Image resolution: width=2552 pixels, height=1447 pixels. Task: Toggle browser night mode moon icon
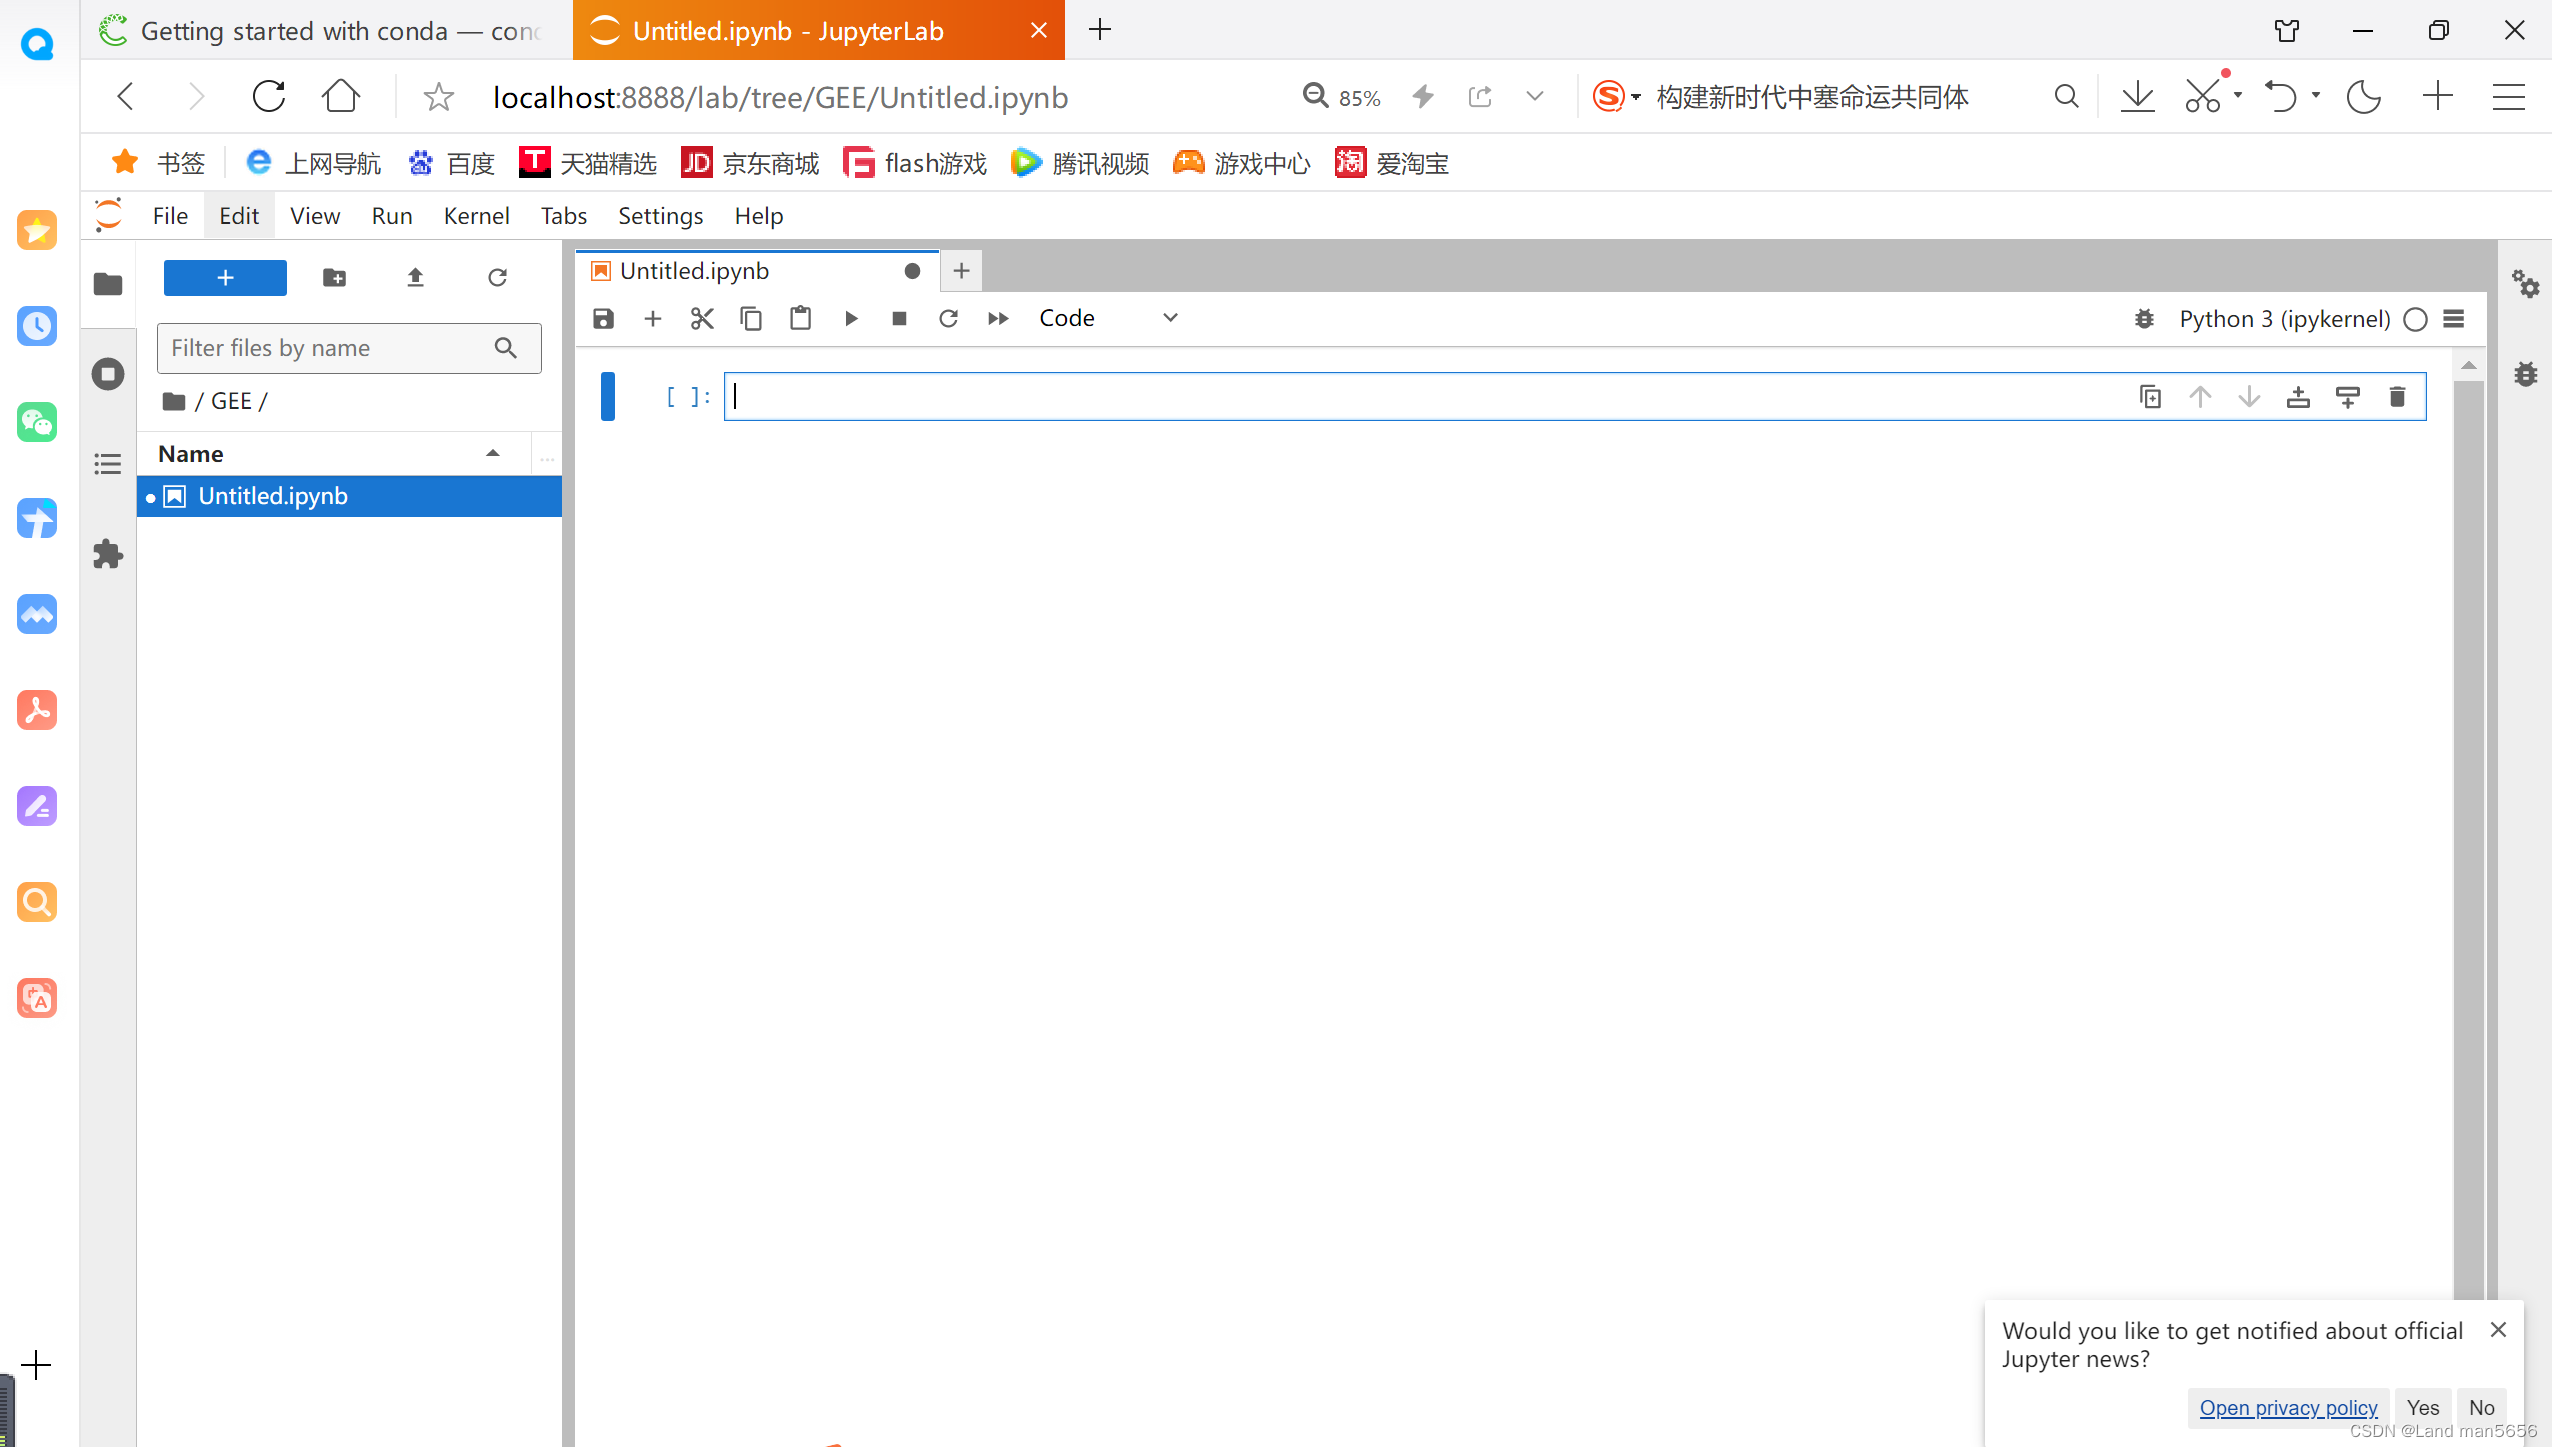tap(2363, 97)
